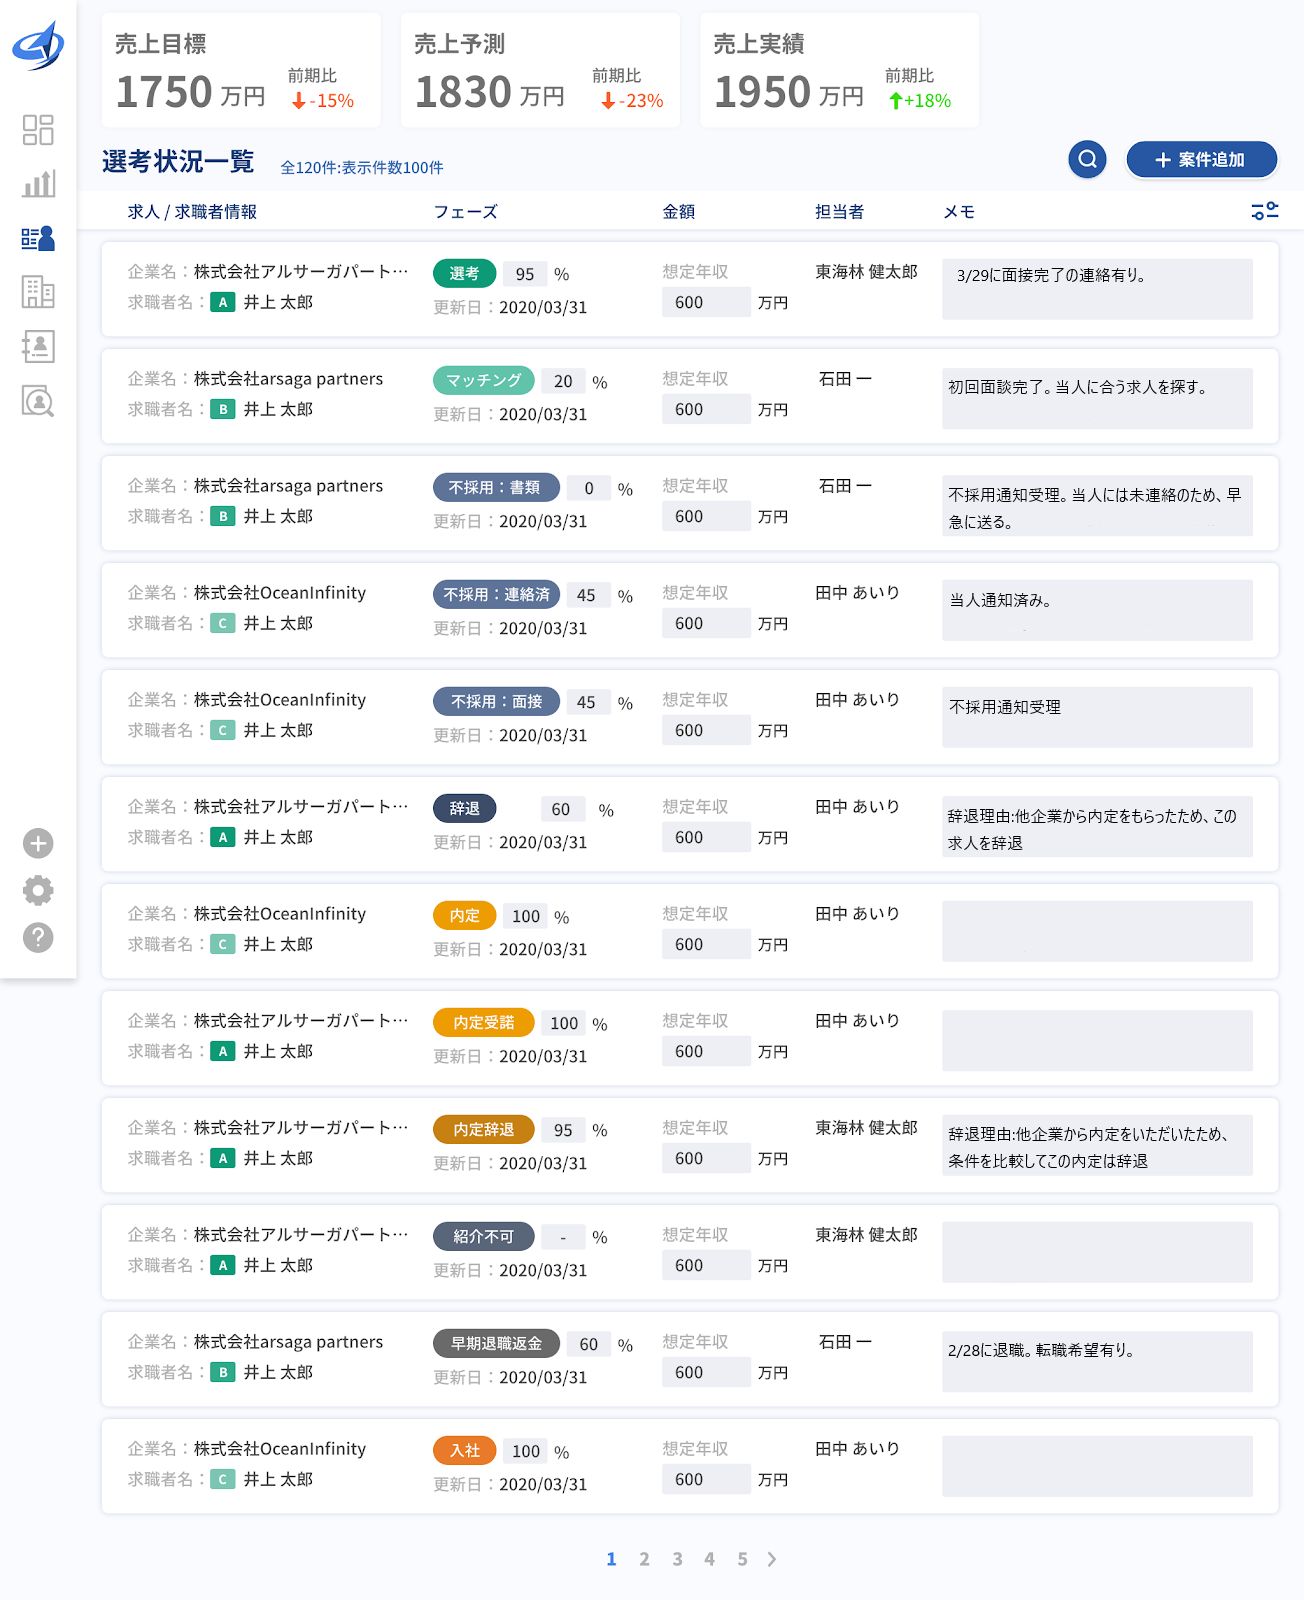Click the 担当者 column header
The width and height of the screenshot is (1304, 1600).
[x=839, y=212]
